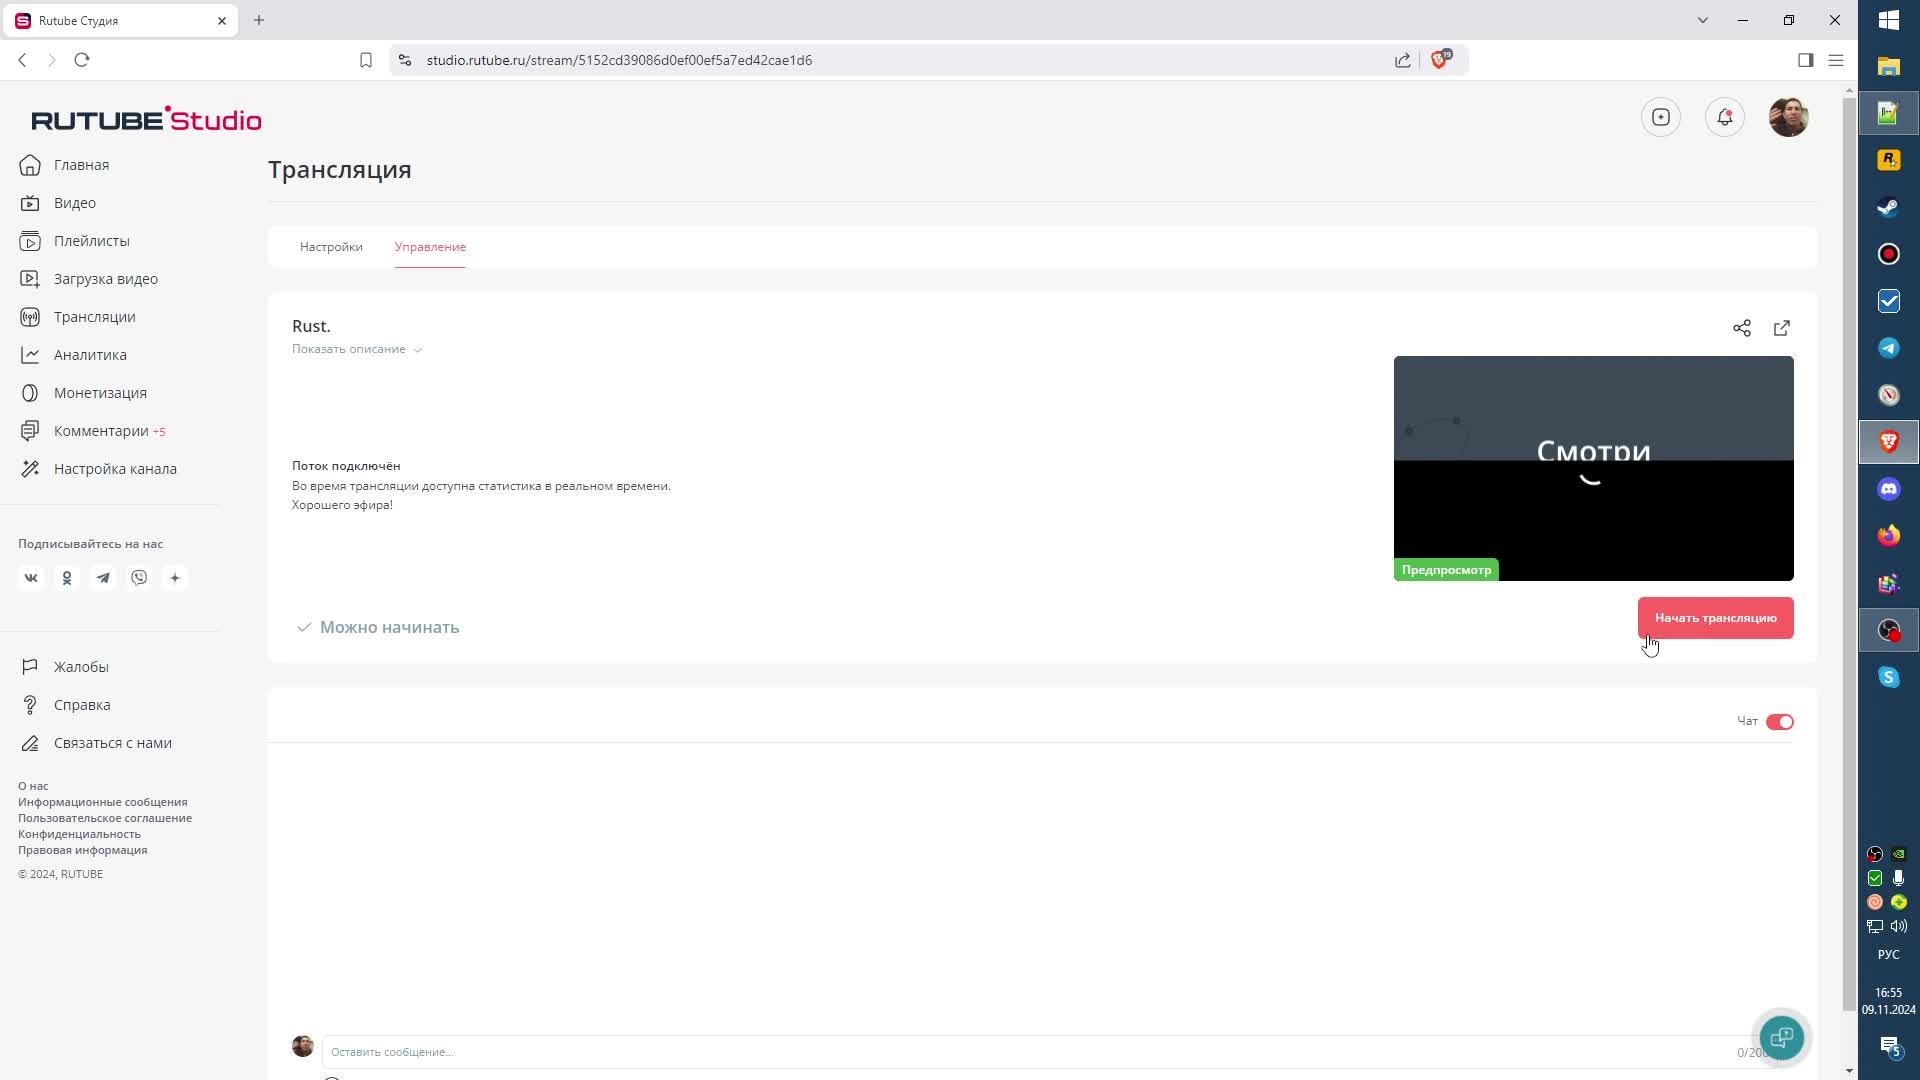Open the VK social link icon

click(31, 578)
